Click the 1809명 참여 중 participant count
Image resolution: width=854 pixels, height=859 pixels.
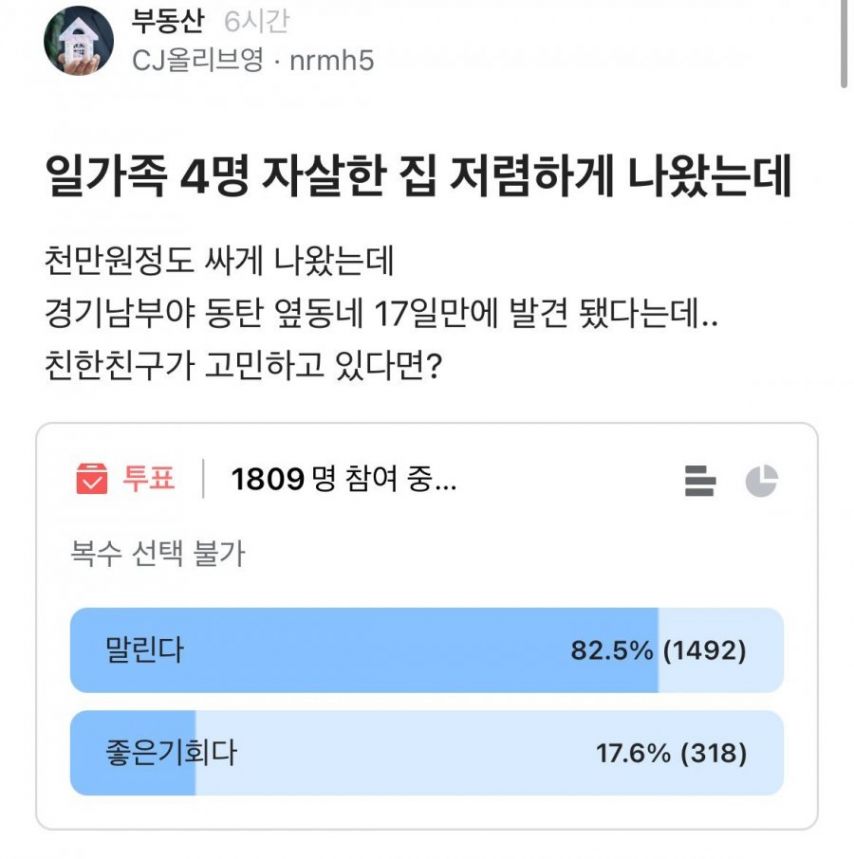tap(344, 481)
